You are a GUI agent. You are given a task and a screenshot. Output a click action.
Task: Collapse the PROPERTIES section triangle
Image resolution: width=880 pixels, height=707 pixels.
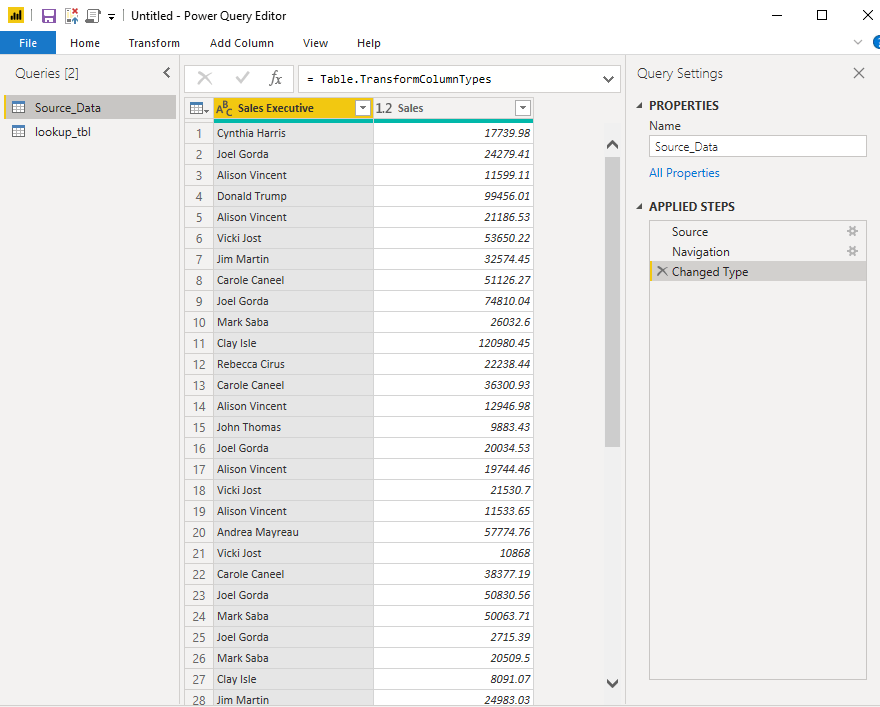coord(639,105)
